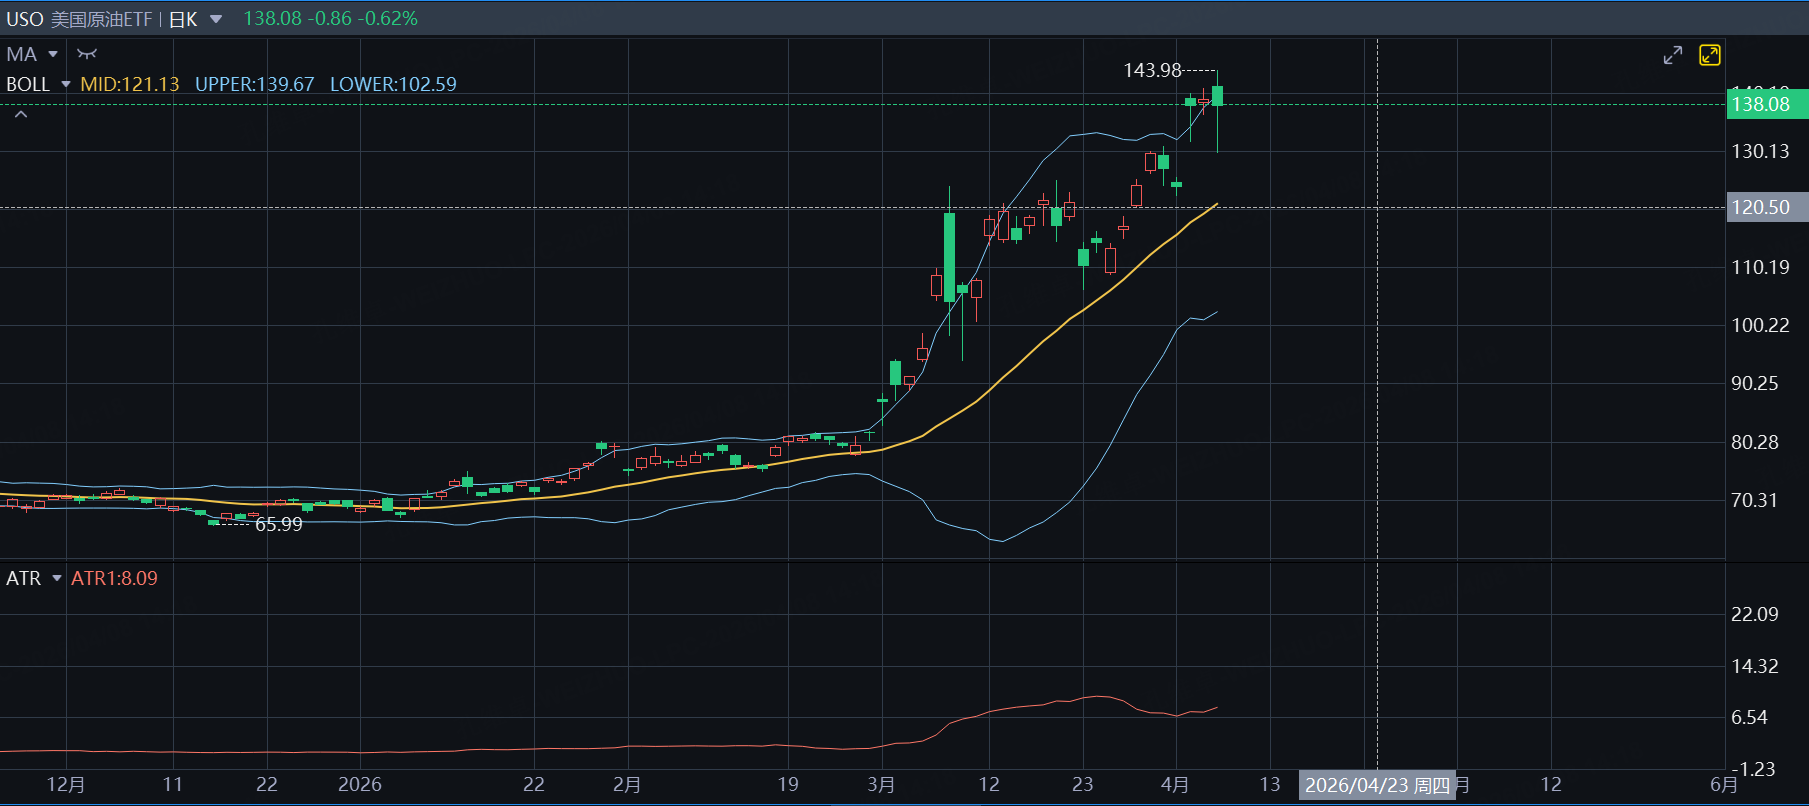Image resolution: width=1809 pixels, height=806 pixels.
Task: Show the hidden MA indicator lines
Action: coord(87,54)
